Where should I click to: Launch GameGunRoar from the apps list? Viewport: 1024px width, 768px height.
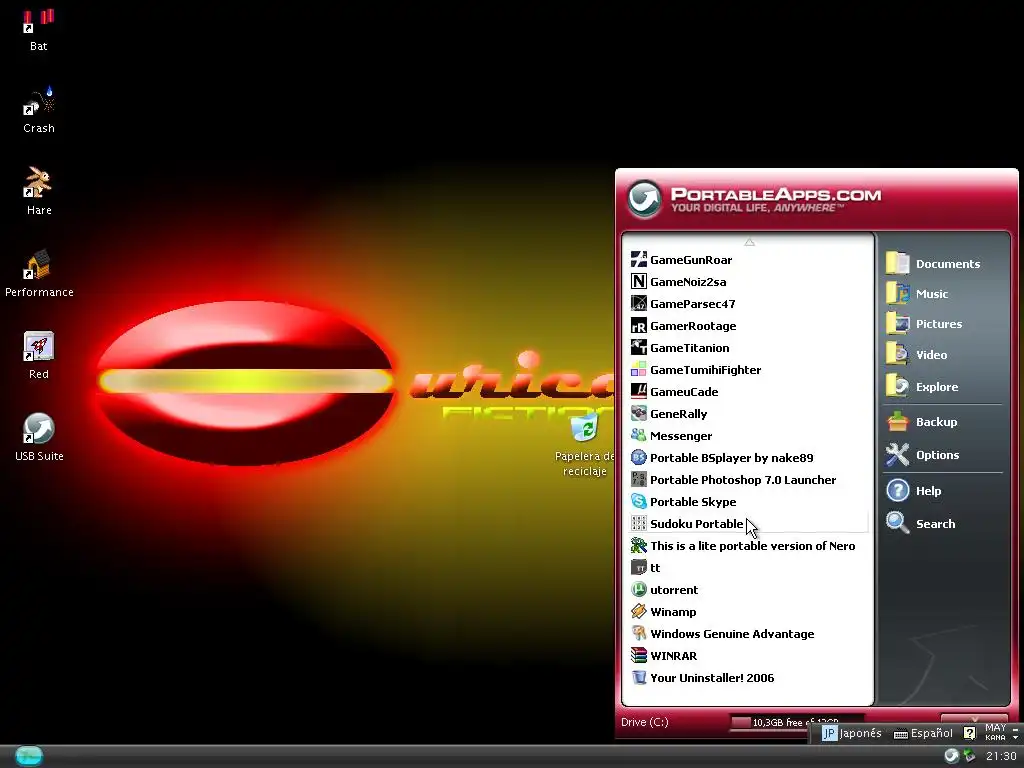pos(748,260)
